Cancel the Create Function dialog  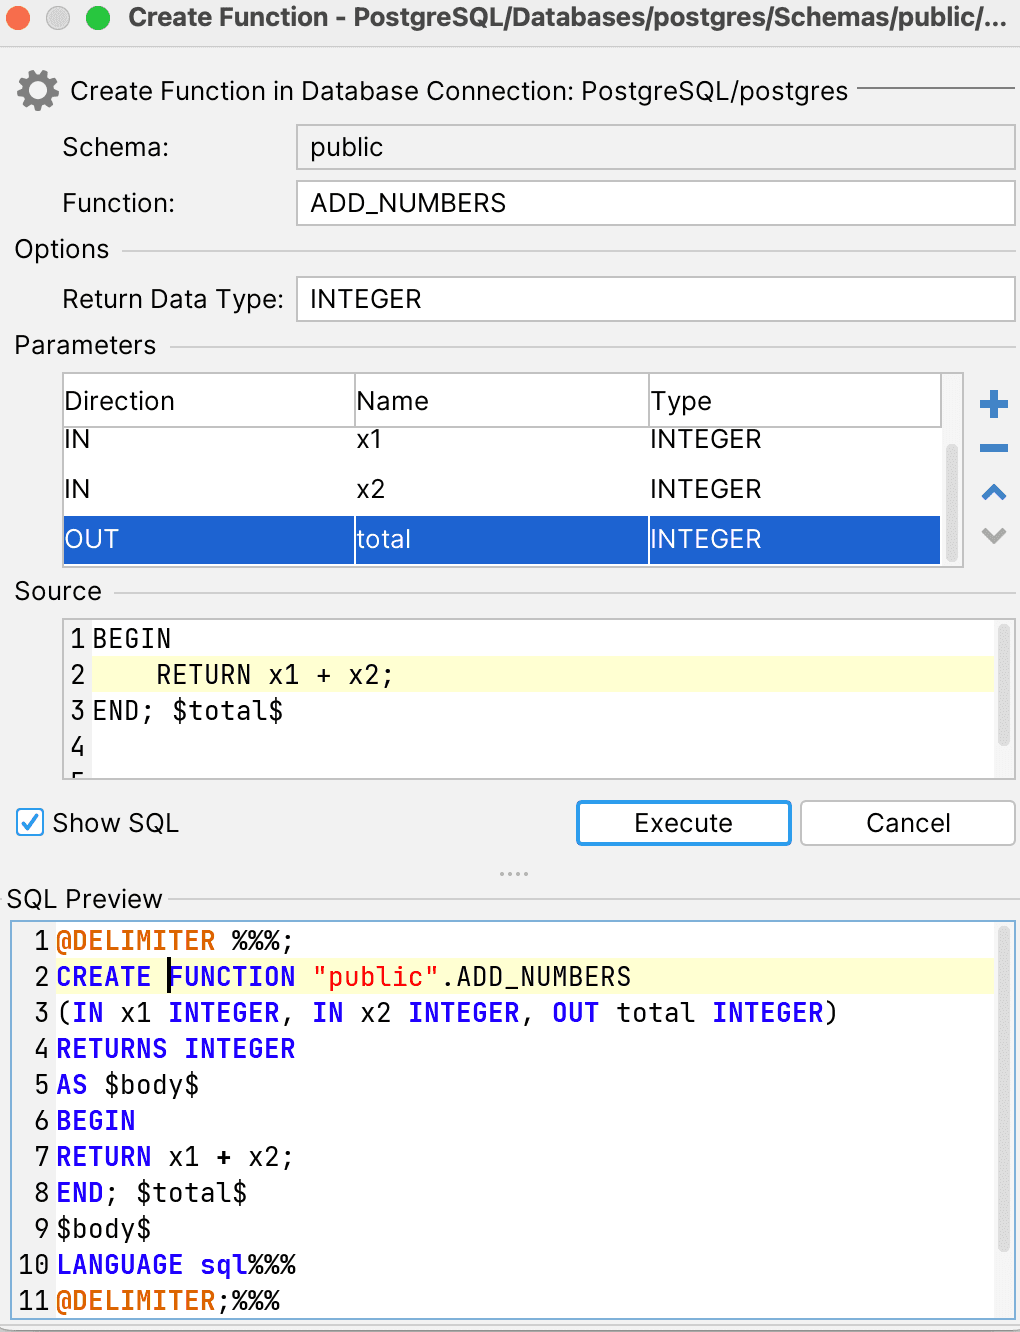click(907, 823)
